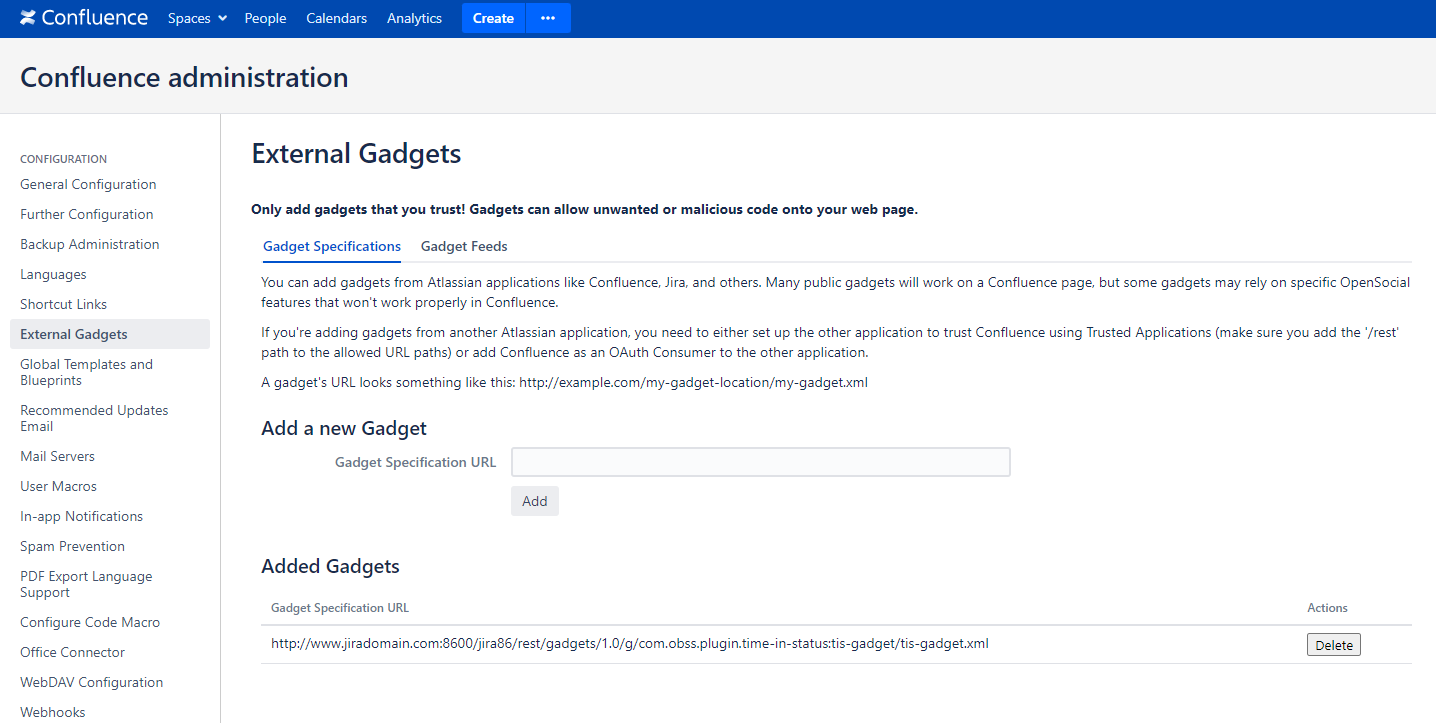This screenshot has height=723, width=1436.
Task: Open User Macros configuration
Action: [x=58, y=486]
